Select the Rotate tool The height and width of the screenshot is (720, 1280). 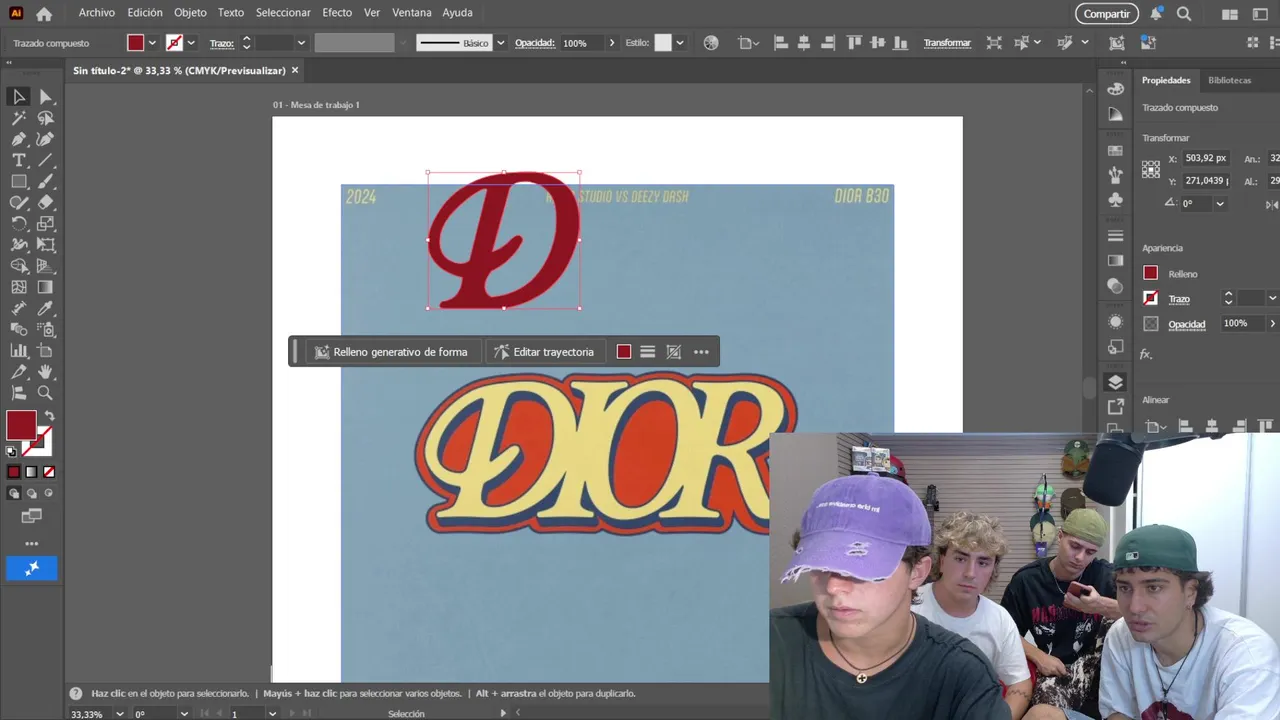pos(19,224)
